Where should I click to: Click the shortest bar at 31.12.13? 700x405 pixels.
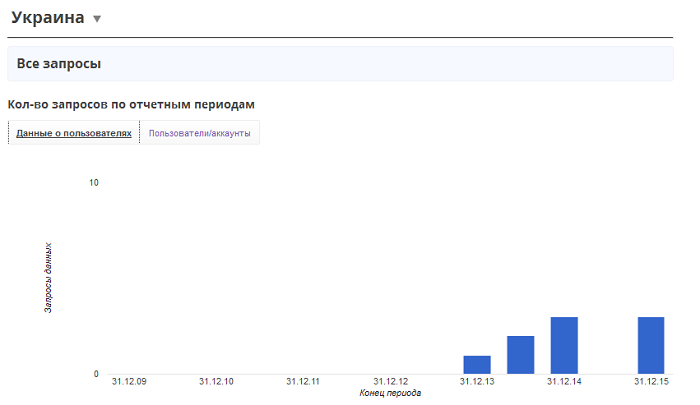point(477,364)
